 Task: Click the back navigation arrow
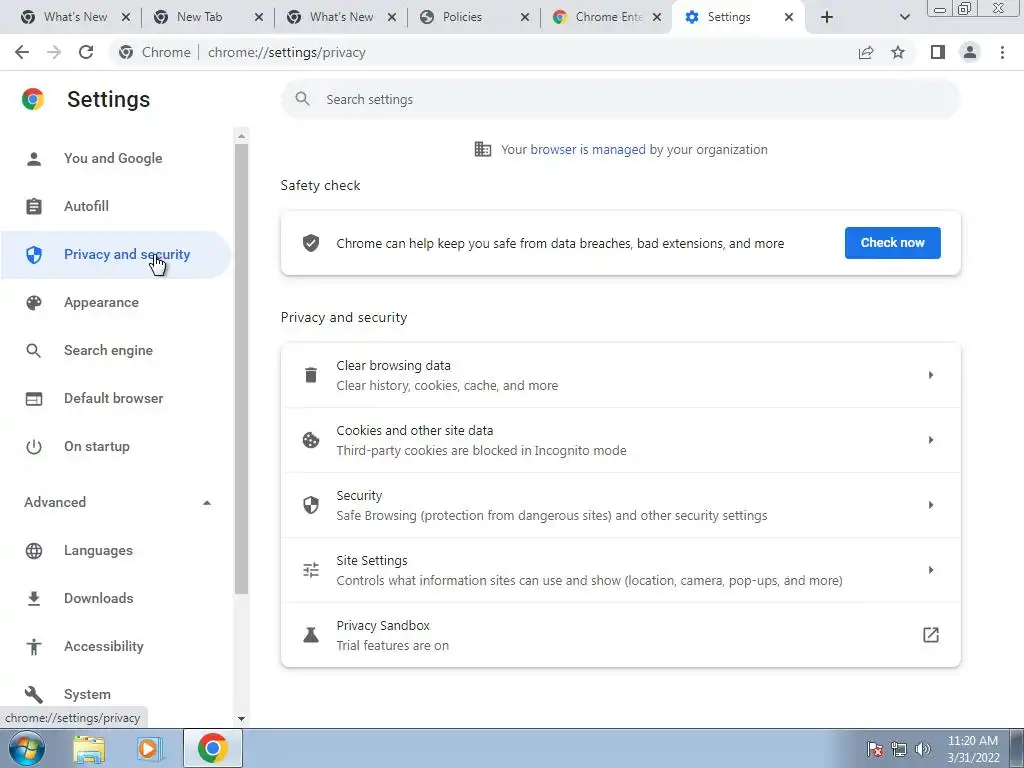[x=22, y=52]
